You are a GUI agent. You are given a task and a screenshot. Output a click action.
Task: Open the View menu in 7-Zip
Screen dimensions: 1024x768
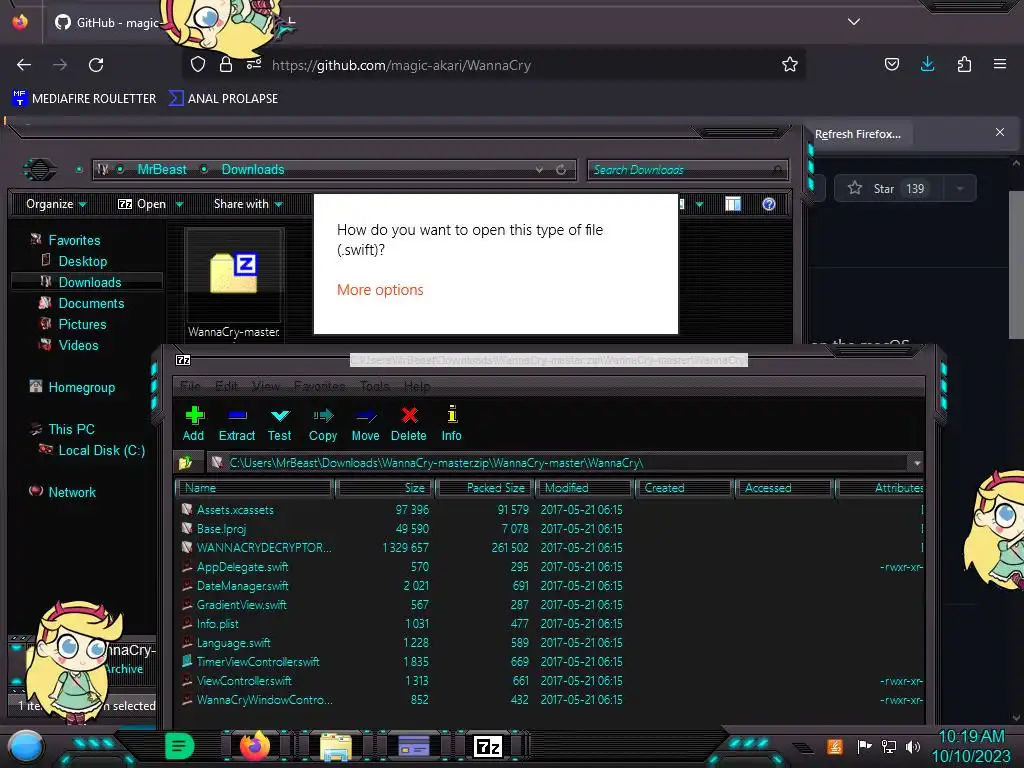tap(266, 386)
